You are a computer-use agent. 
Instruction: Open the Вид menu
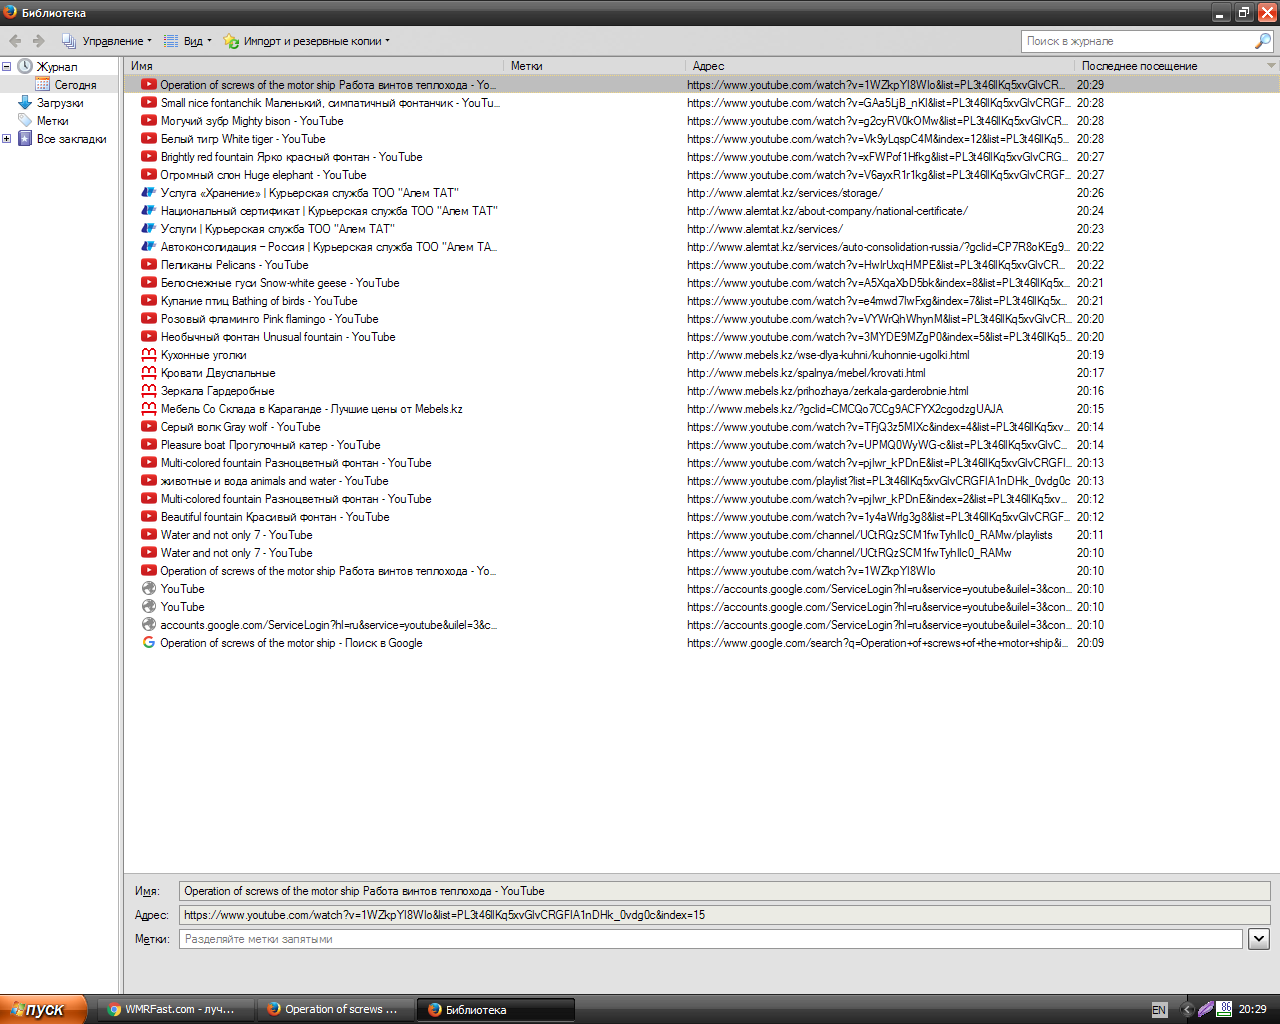click(x=187, y=41)
